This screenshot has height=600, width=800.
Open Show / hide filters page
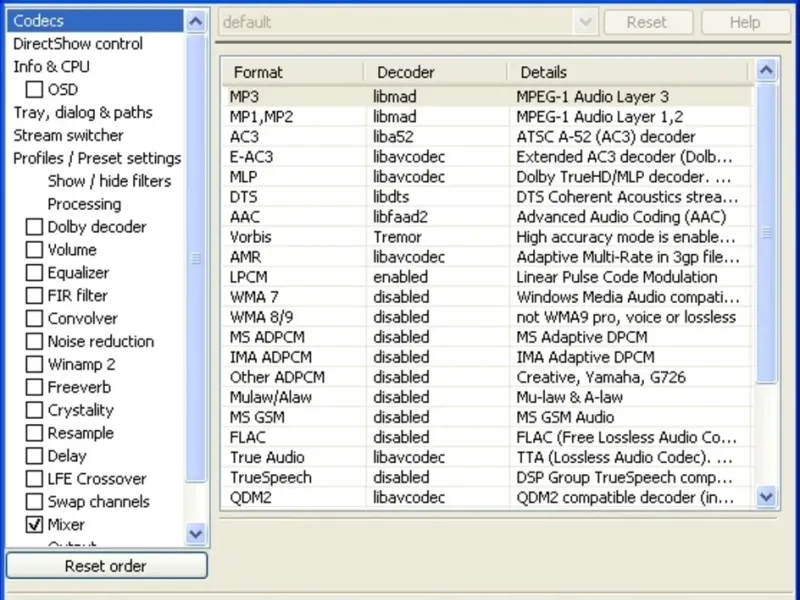tap(109, 181)
